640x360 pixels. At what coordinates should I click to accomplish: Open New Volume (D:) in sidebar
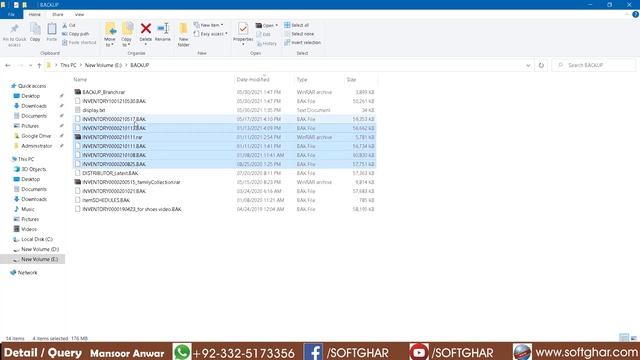pos(40,249)
